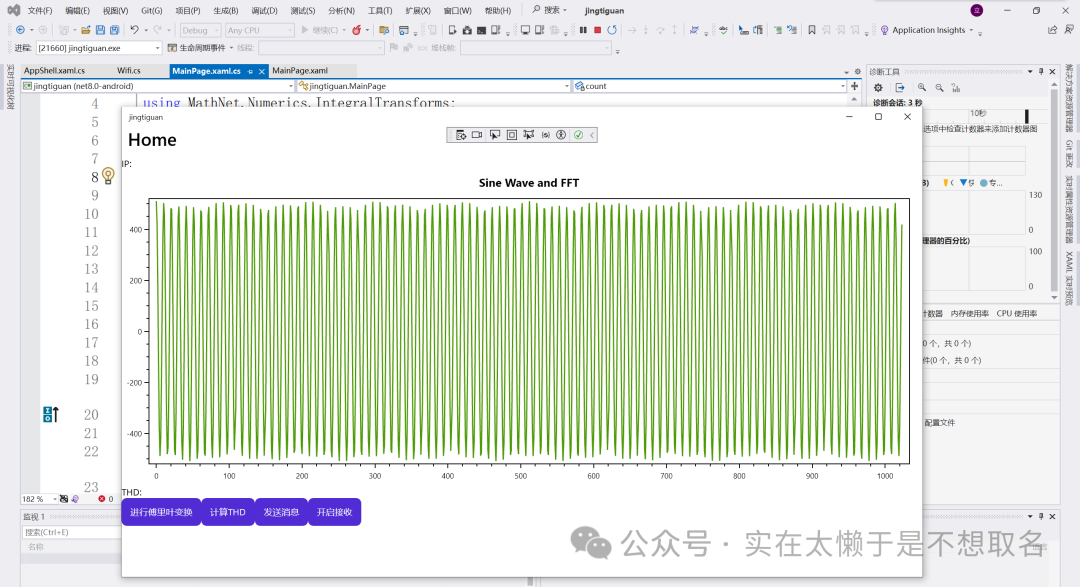Click the Open File folder icon
This screenshot has width=1080, height=587.
[x=85, y=30]
